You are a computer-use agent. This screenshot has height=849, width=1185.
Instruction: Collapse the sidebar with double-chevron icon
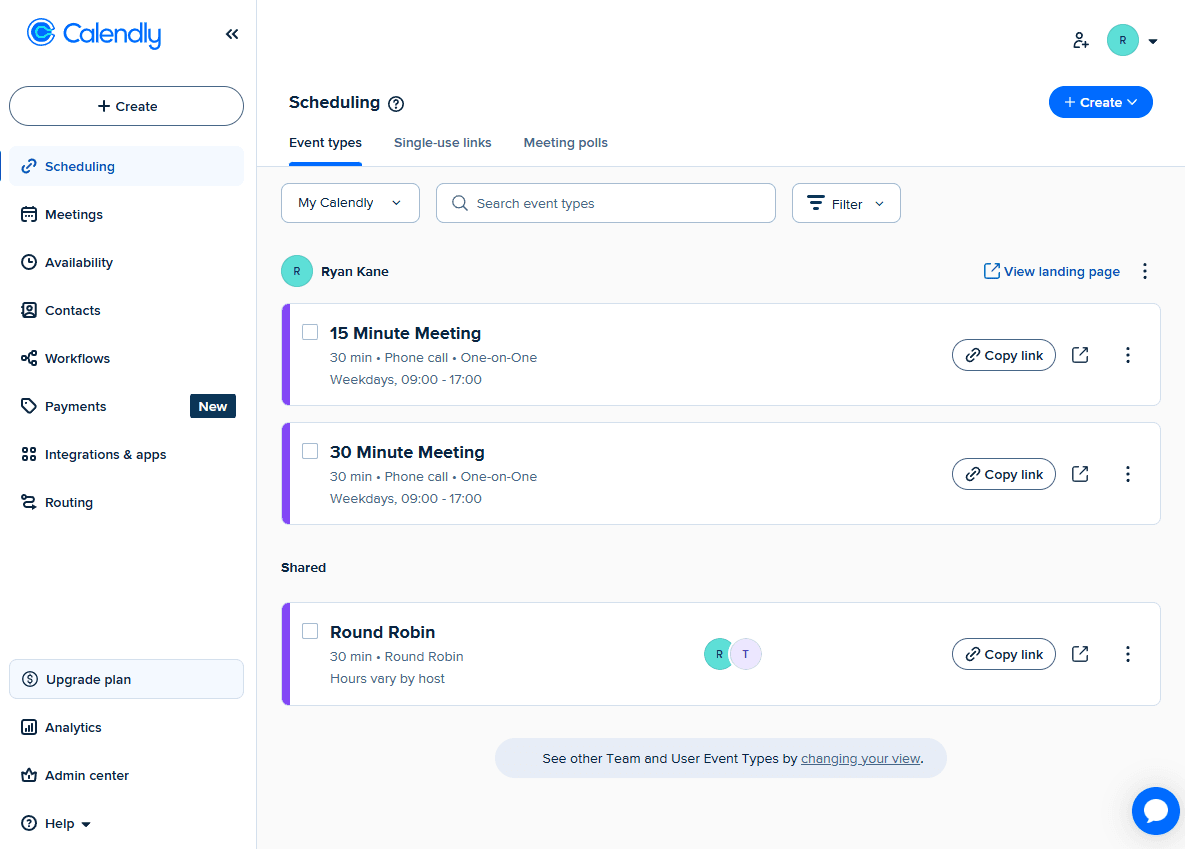click(x=232, y=34)
